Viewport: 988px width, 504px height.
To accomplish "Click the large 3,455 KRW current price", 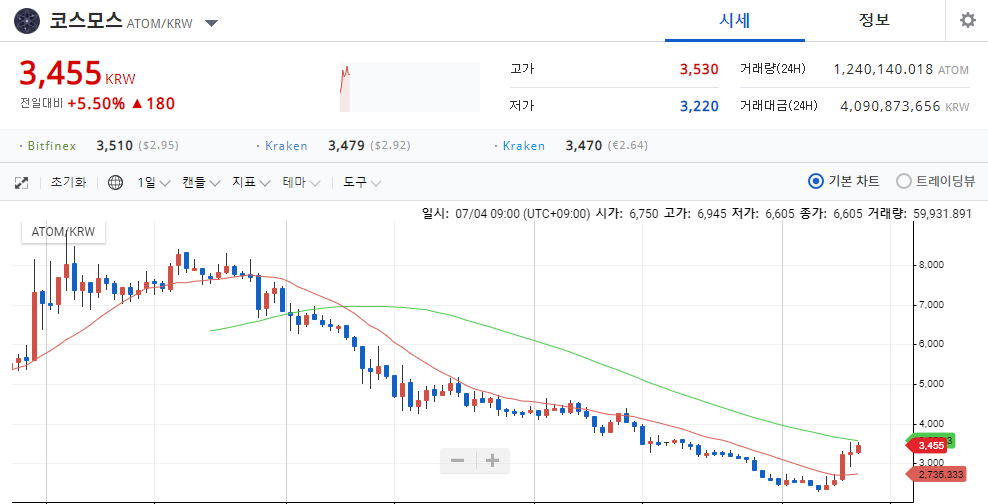I will click(77, 74).
